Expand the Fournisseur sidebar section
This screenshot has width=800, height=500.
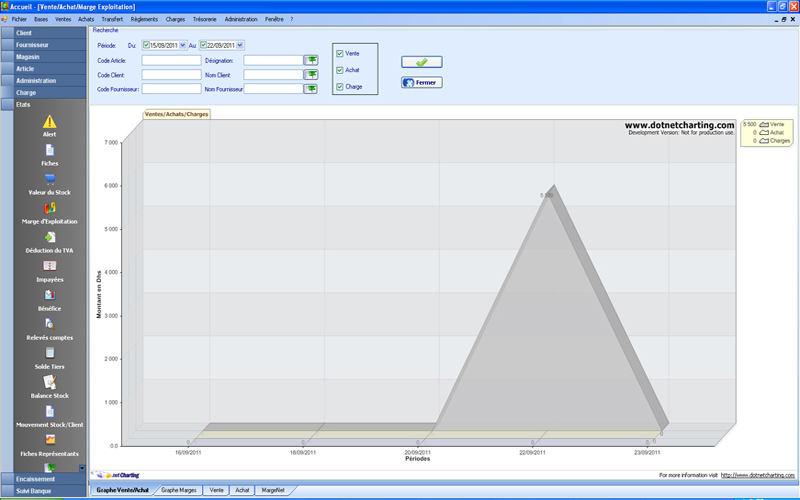43,45
